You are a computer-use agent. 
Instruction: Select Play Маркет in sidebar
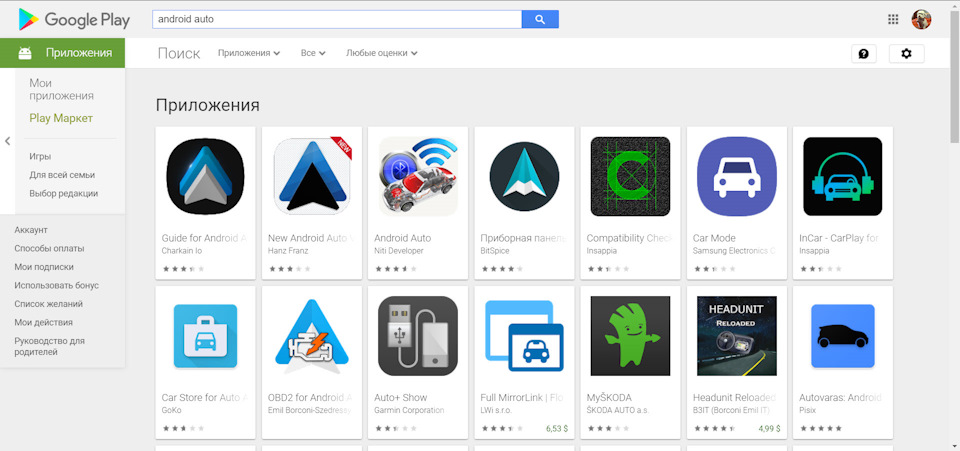[61, 118]
